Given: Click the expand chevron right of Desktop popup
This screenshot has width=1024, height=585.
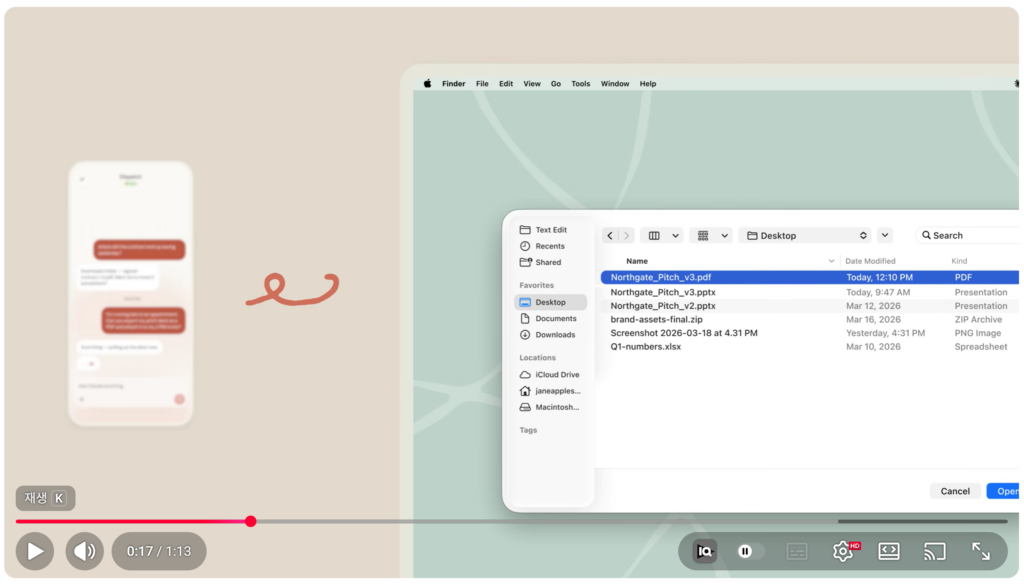Looking at the screenshot, I should tap(885, 235).
